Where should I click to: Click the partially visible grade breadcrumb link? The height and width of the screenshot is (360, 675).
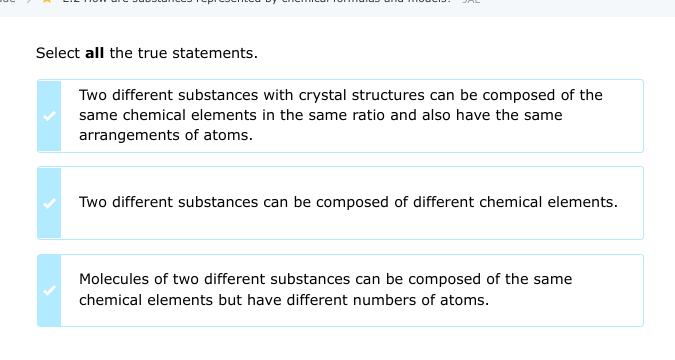(x=8, y=1)
